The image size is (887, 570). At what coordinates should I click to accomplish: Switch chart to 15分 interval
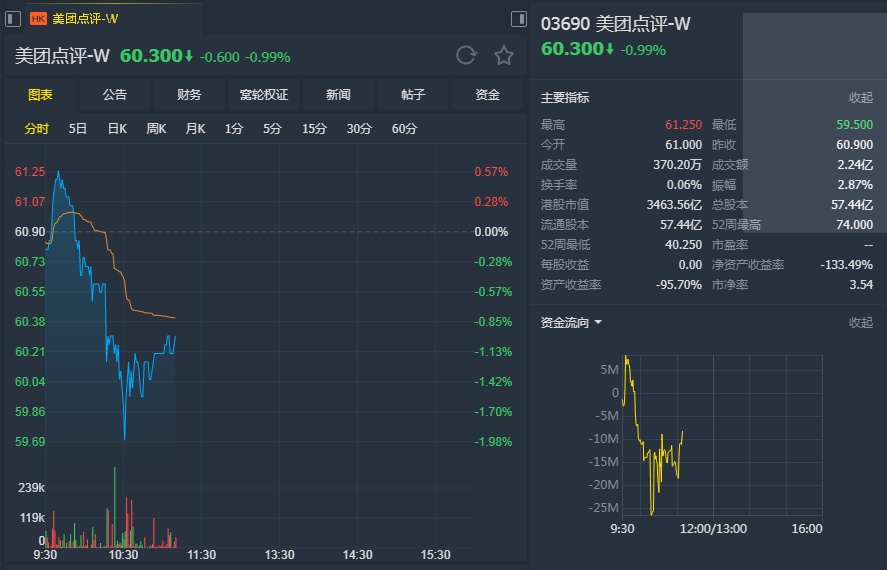pos(314,128)
